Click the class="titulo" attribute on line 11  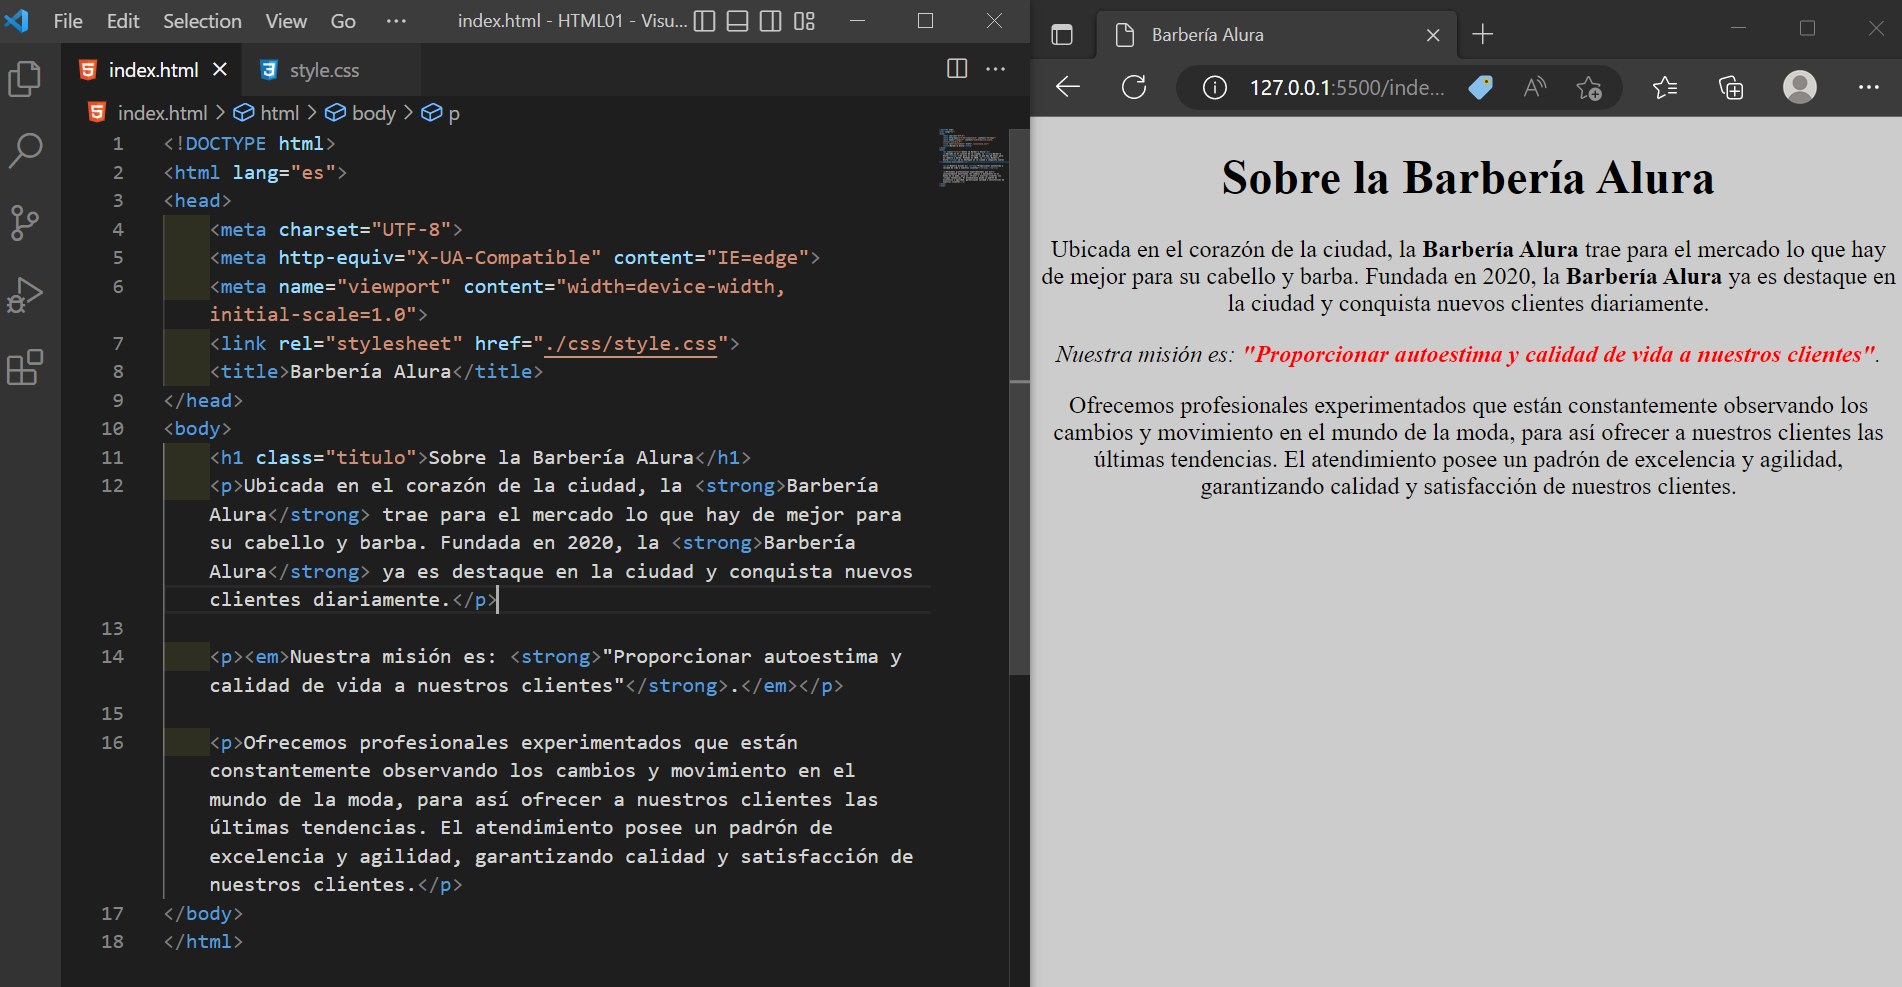[336, 458]
